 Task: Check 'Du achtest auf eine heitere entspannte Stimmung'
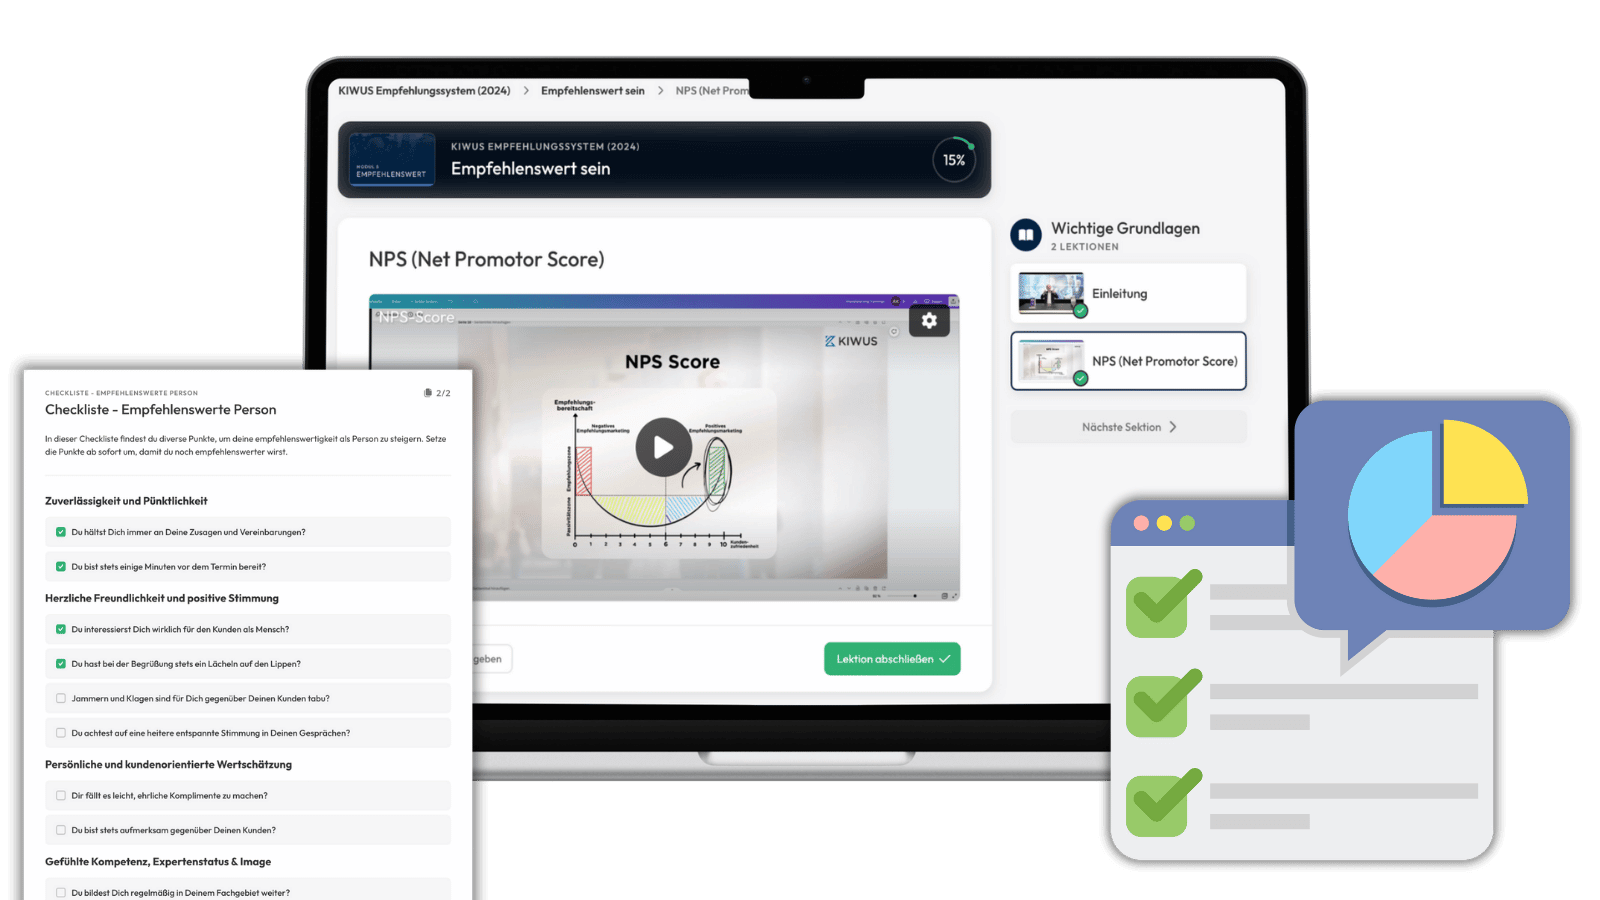61,733
